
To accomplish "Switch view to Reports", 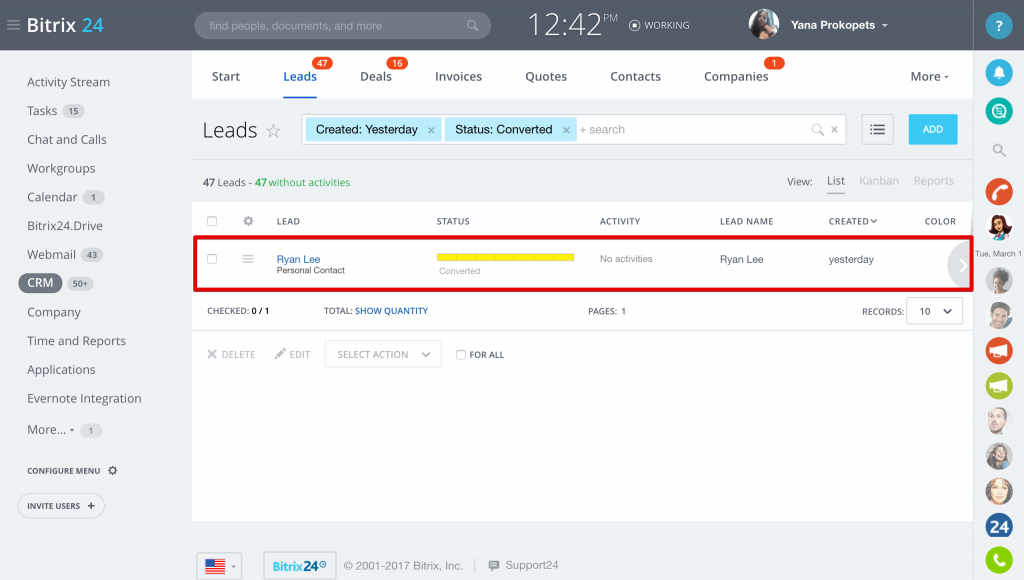I will (934, 181).
